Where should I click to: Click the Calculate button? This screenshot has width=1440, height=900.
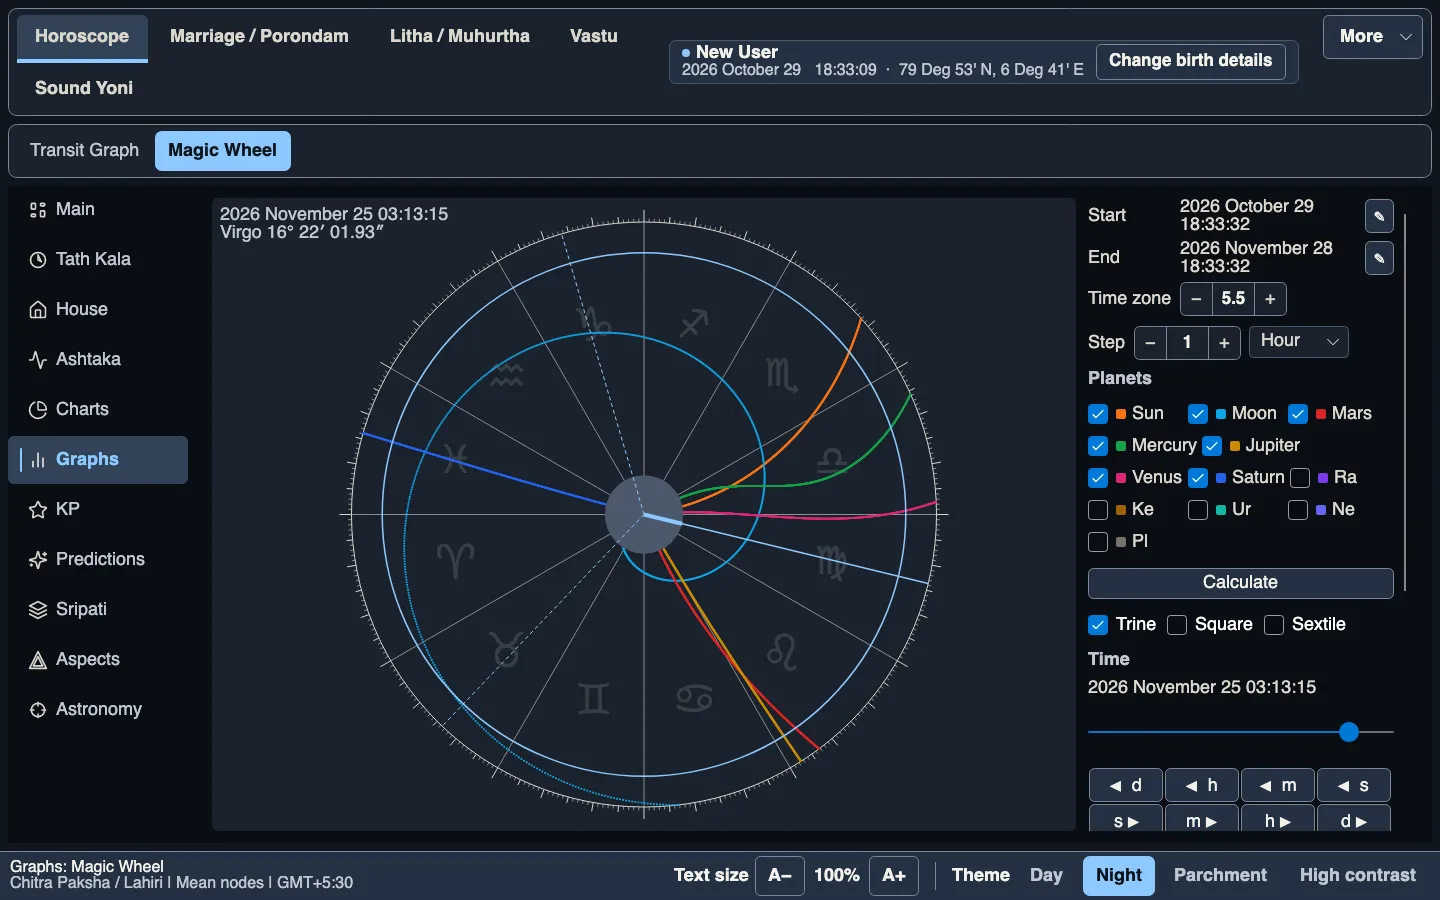(1240, 583)
